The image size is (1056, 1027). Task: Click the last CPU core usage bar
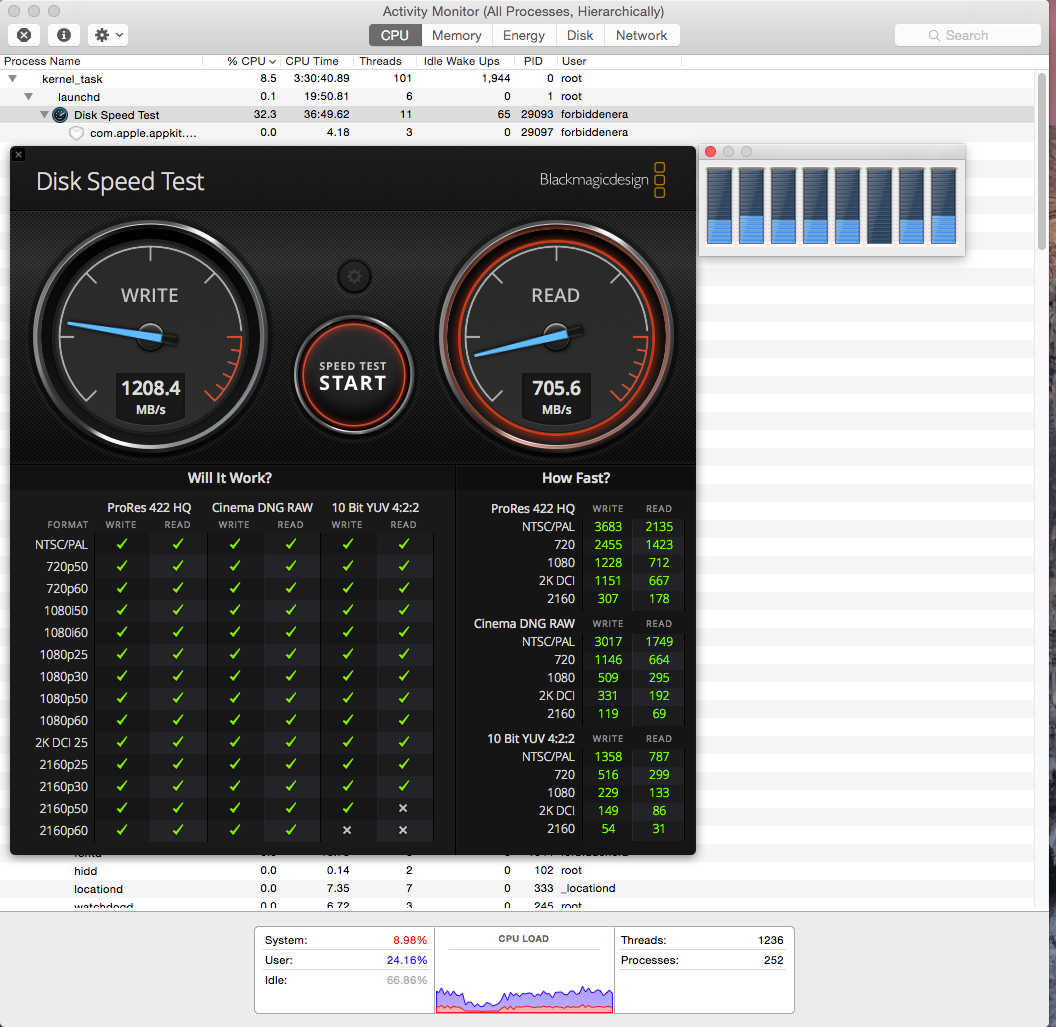point(944,205)
